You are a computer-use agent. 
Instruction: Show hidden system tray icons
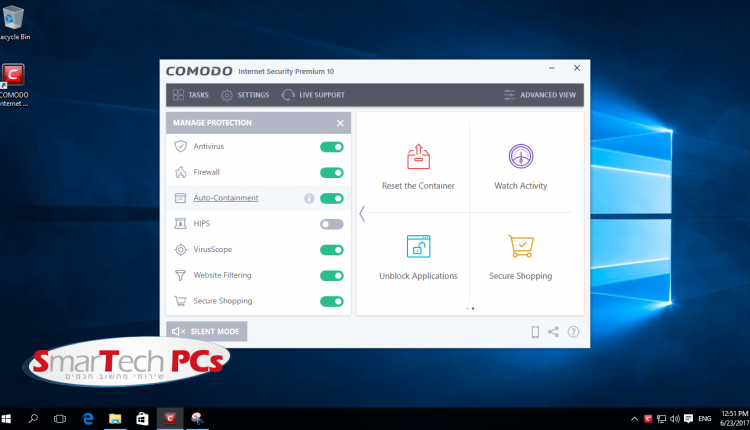coord(634,419)
